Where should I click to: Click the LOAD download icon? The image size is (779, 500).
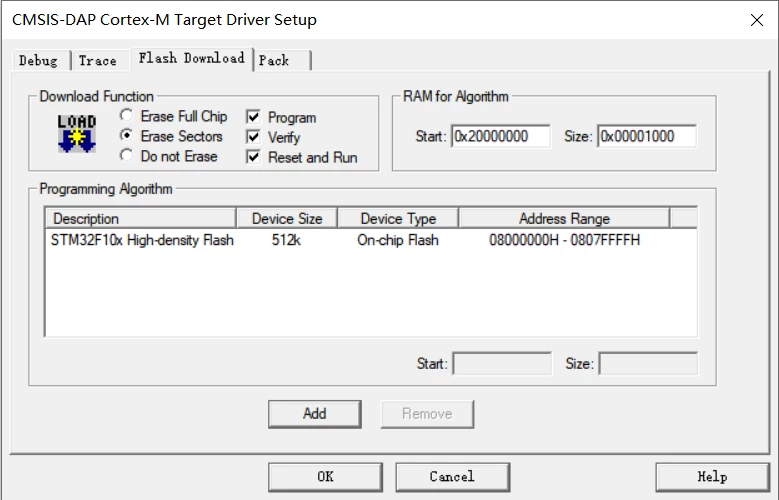(77, 133)
